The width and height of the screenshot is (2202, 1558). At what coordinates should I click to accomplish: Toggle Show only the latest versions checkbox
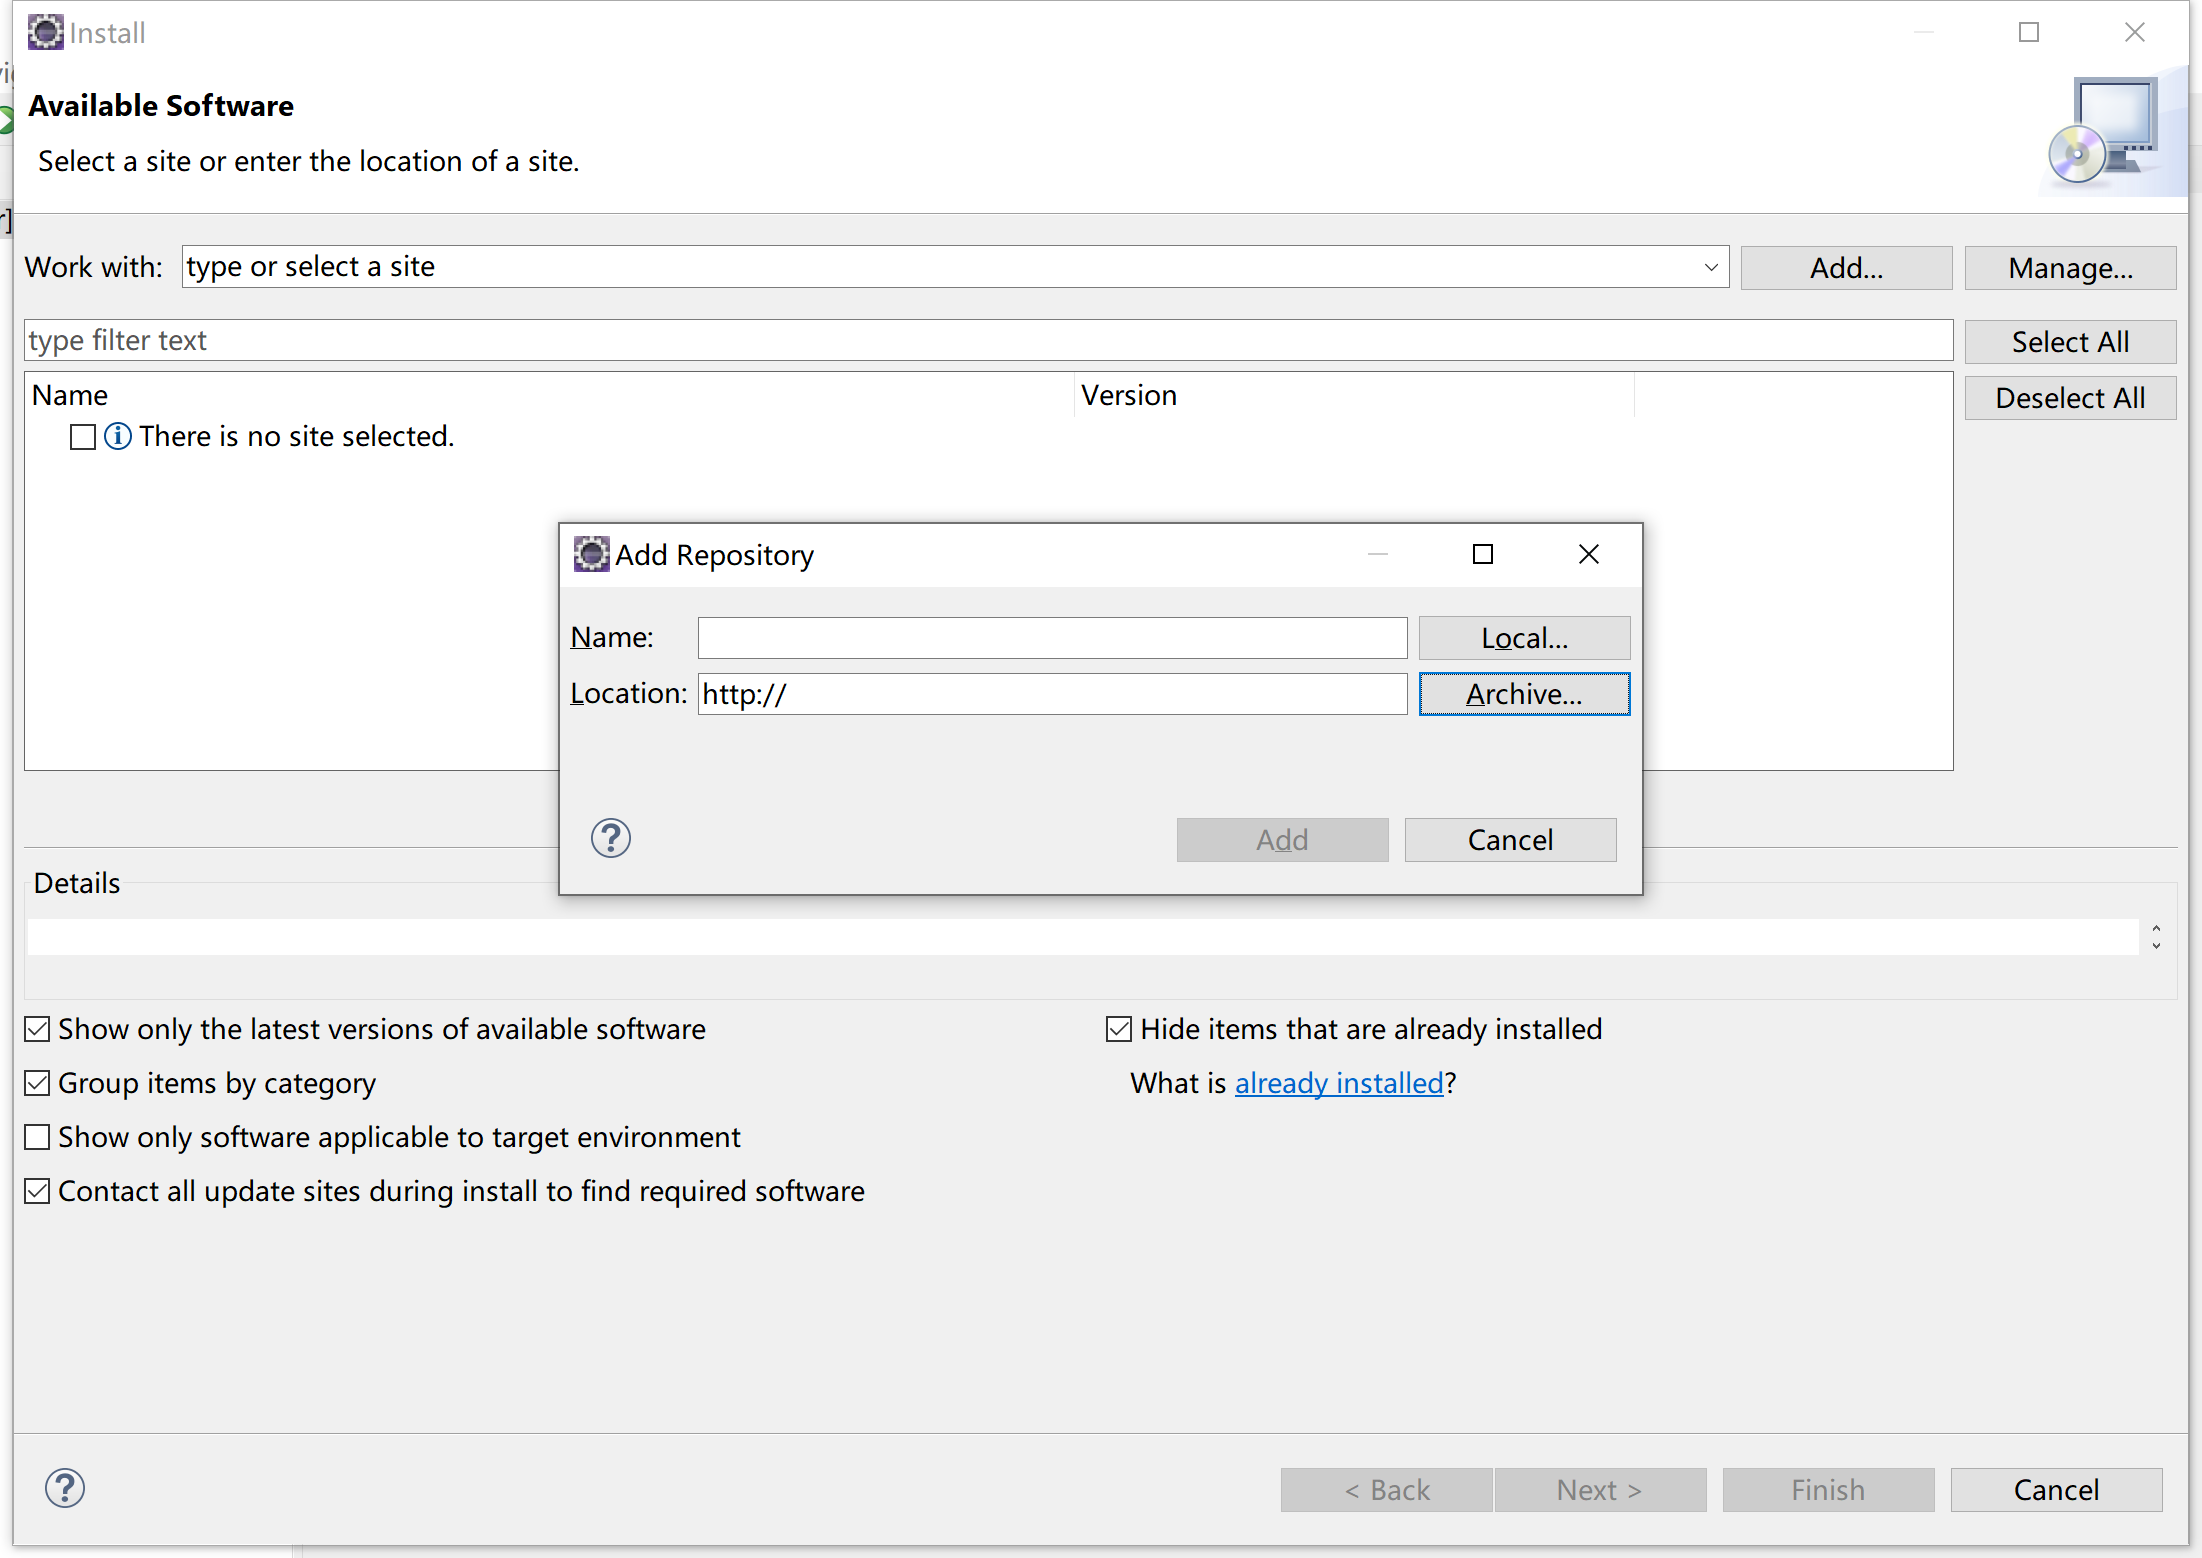pos(38,1029)
